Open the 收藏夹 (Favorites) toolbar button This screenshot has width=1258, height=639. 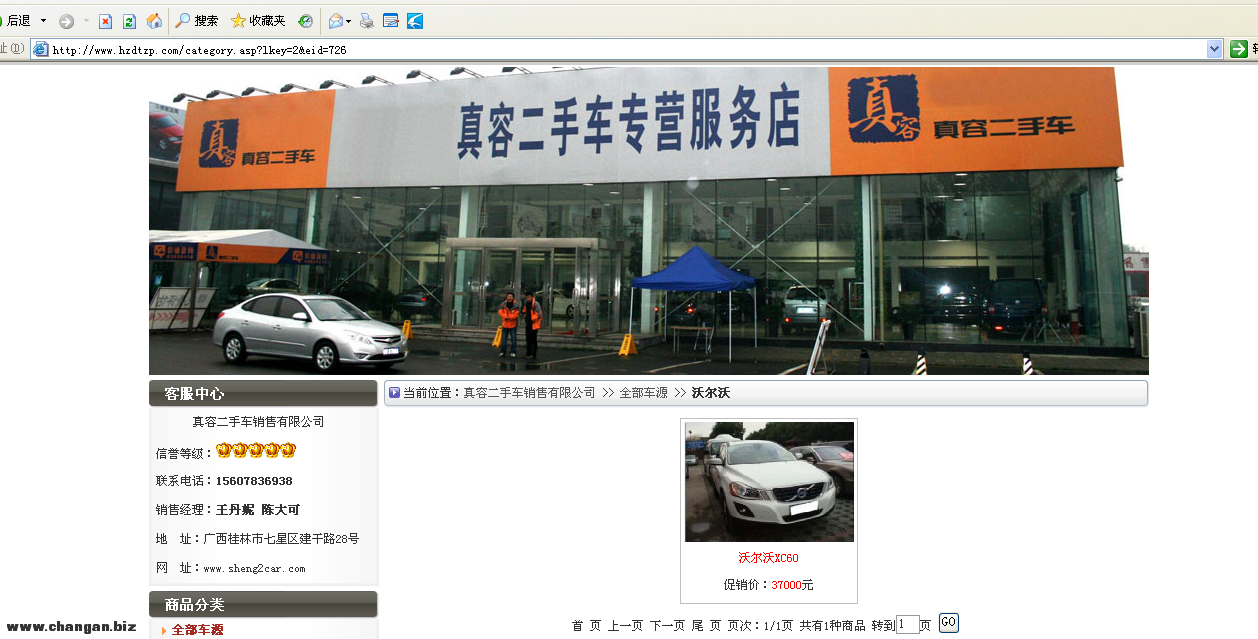click(258, 21)
